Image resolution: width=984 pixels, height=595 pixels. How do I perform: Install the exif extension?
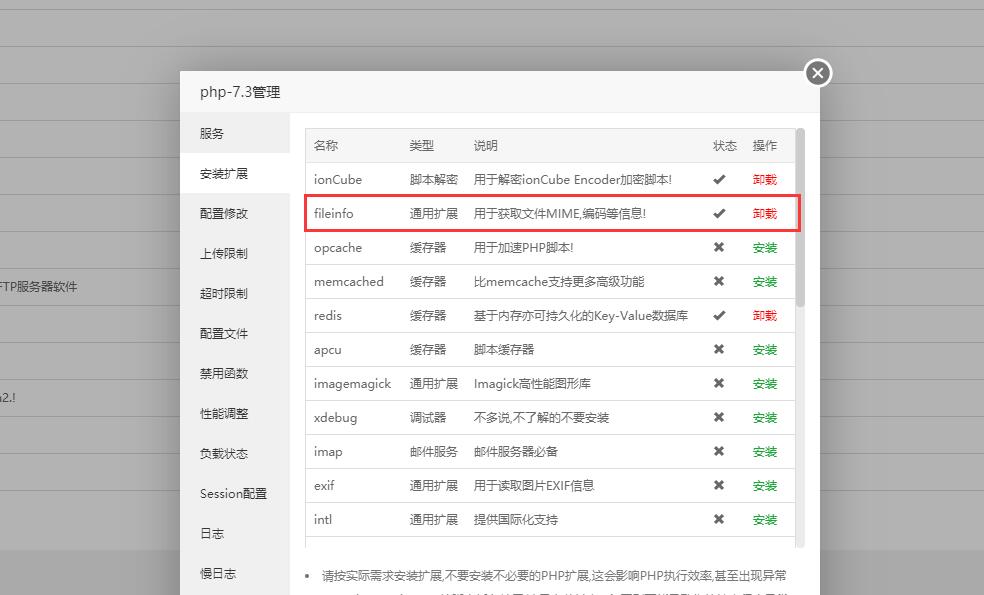[764, 486]
